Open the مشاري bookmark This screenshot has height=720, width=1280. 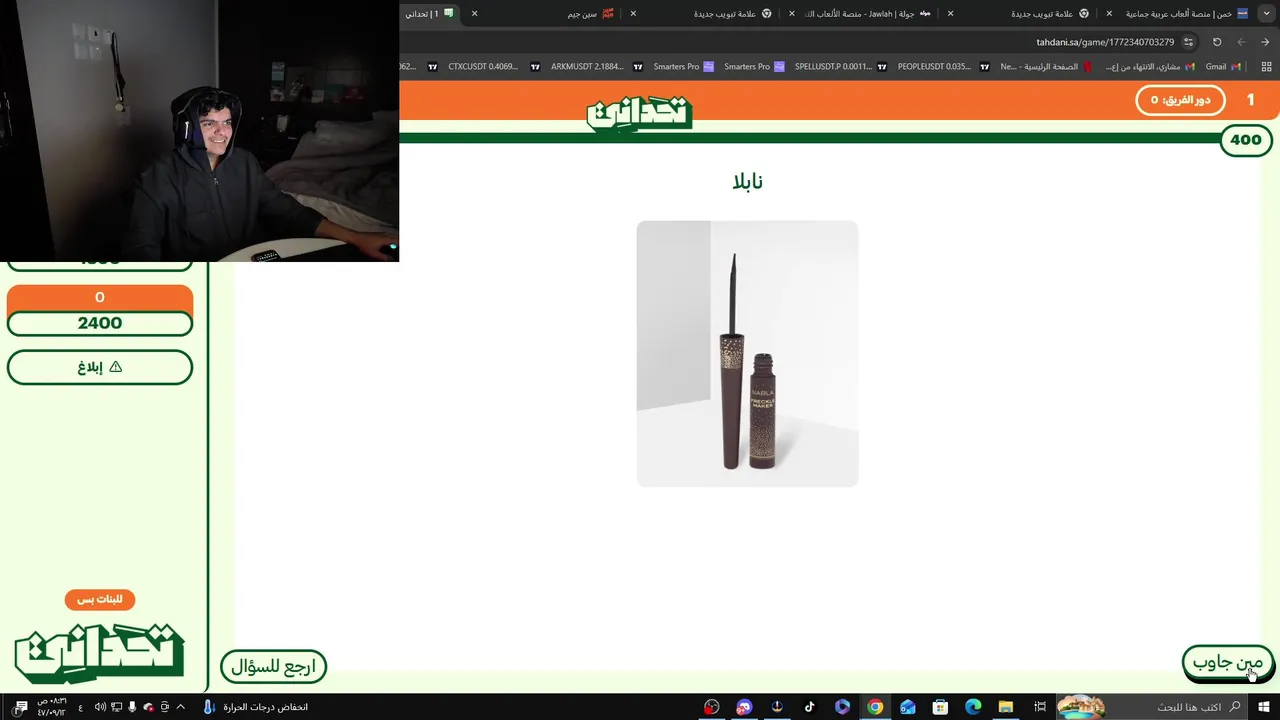pyautogui.click(x=1149, y=66)
